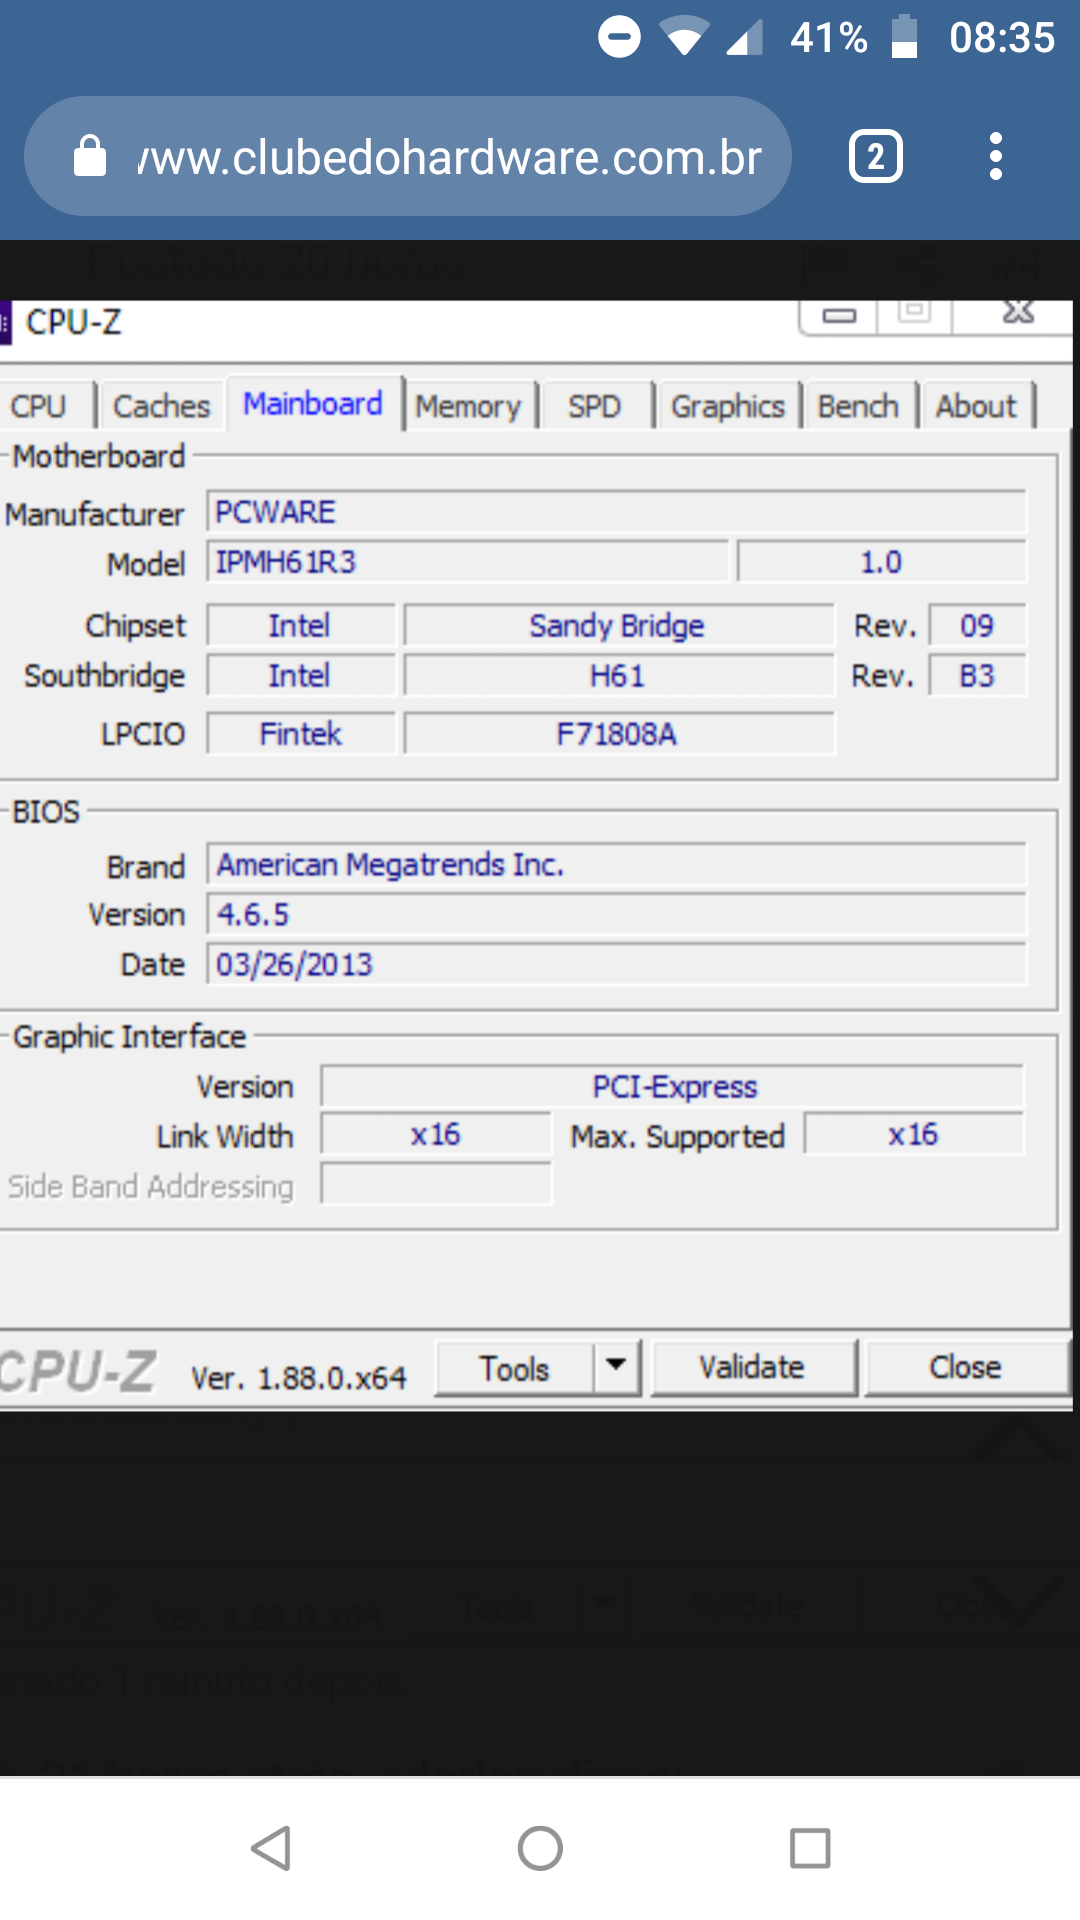Select the Mainboard tab
The width and height of the screenshot is (1080, 1920).
pos(313,403)
